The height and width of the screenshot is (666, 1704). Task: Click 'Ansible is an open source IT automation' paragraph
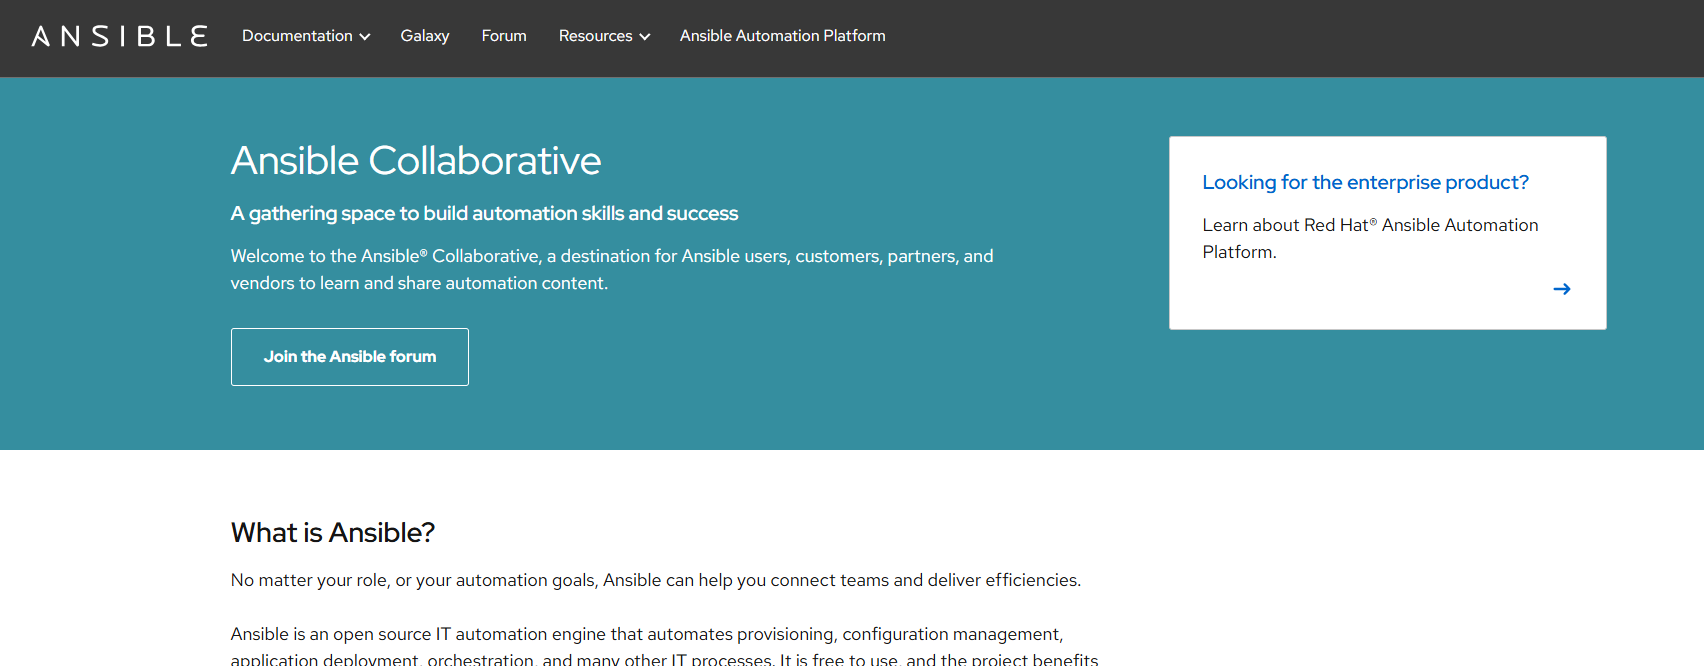(x=664, y=646)
